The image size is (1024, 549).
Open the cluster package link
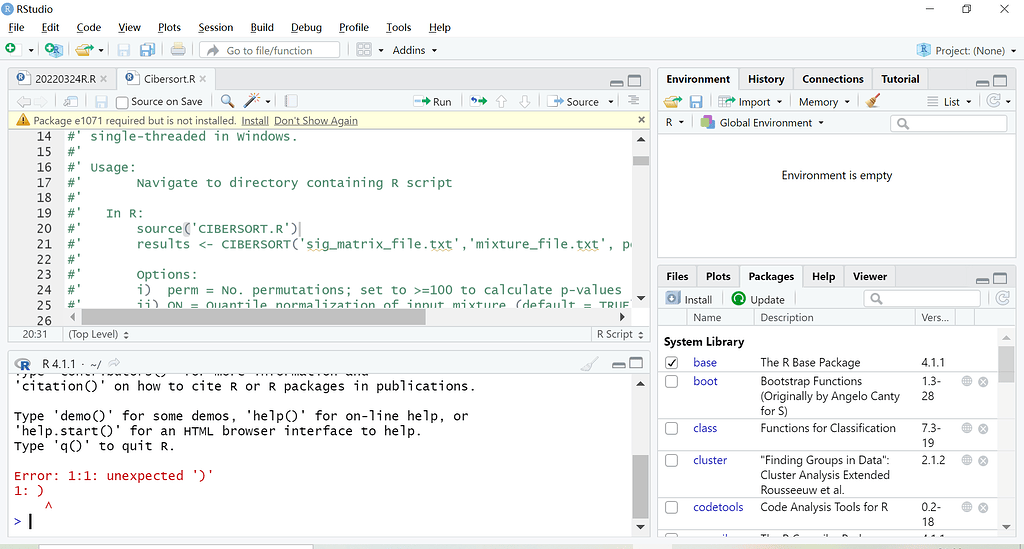tap(710, 460)
